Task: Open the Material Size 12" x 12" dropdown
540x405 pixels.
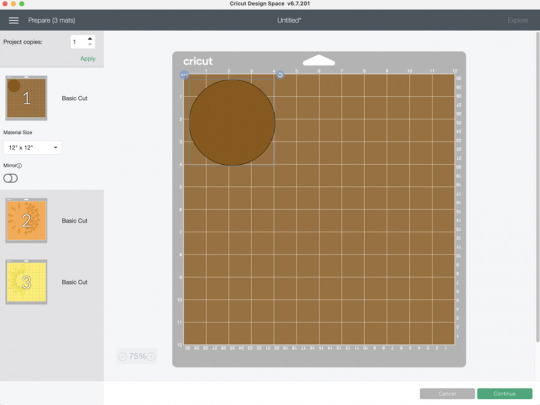Action: click(32, 147)
